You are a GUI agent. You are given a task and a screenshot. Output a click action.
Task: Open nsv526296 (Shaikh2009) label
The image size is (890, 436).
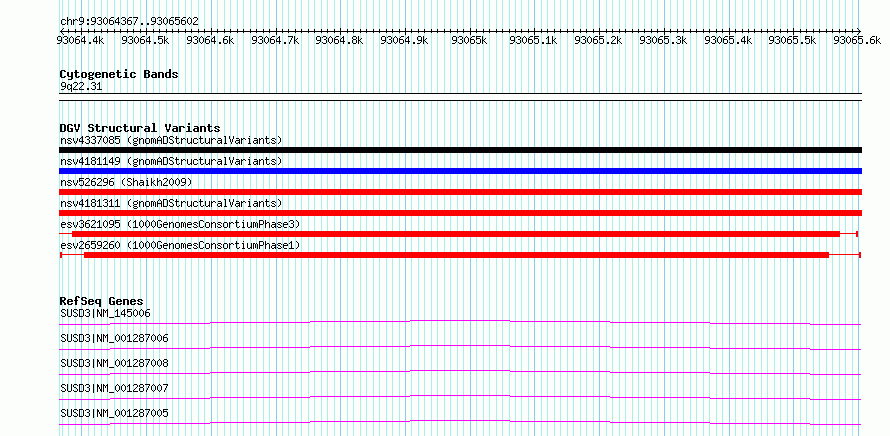(126, 182)
